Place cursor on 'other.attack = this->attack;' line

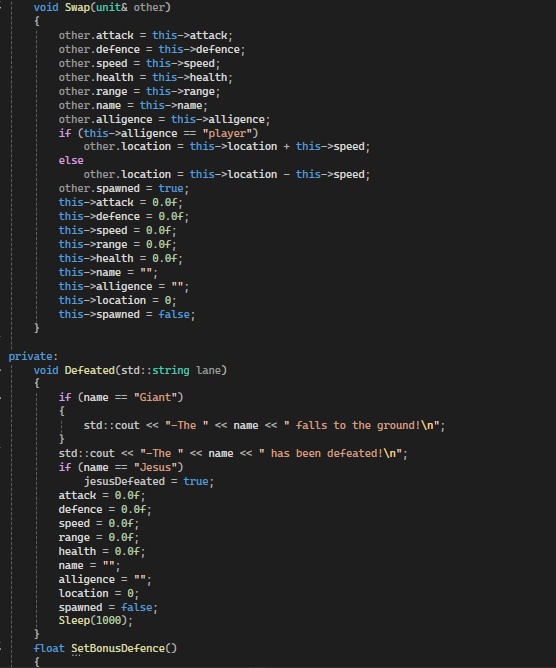coord(145,35)
